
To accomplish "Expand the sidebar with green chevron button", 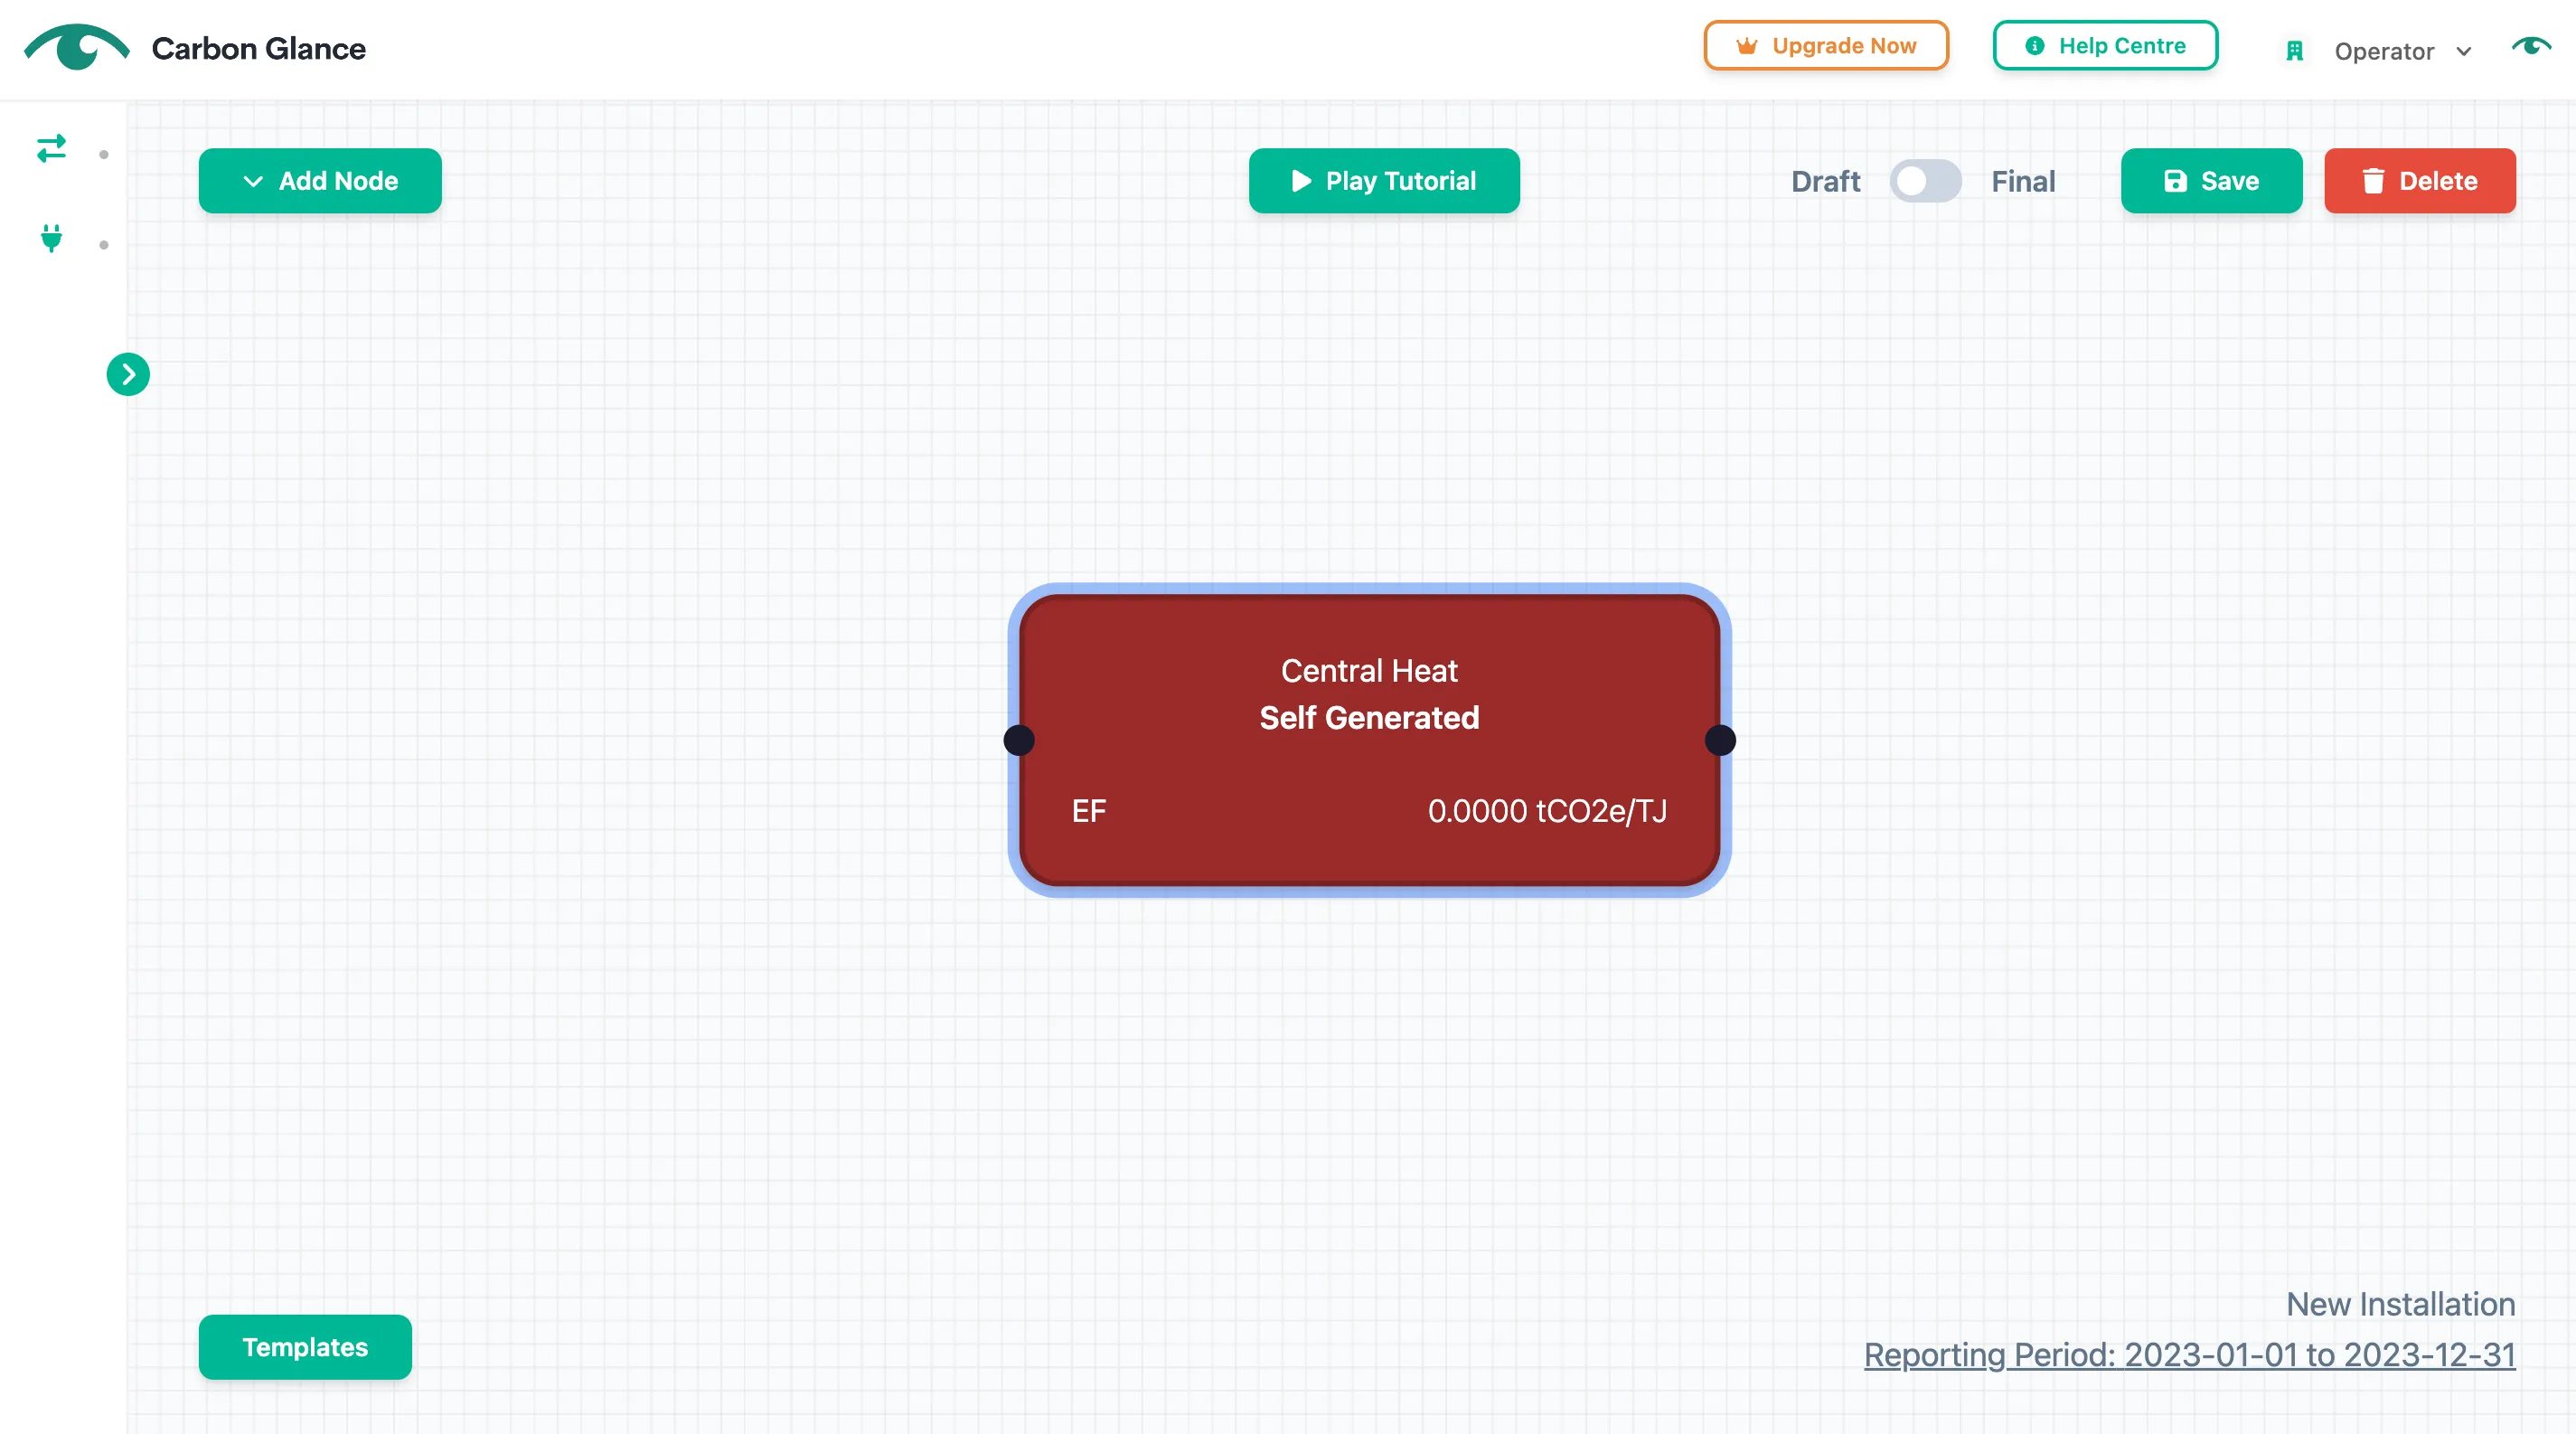I will coord(128,374).
